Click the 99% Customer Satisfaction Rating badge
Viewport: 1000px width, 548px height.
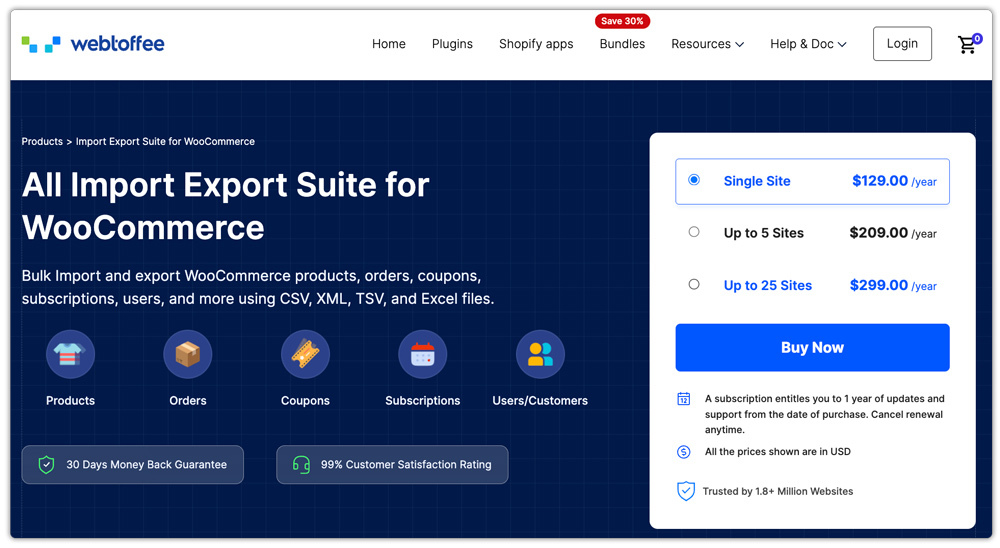coord(392,464)
